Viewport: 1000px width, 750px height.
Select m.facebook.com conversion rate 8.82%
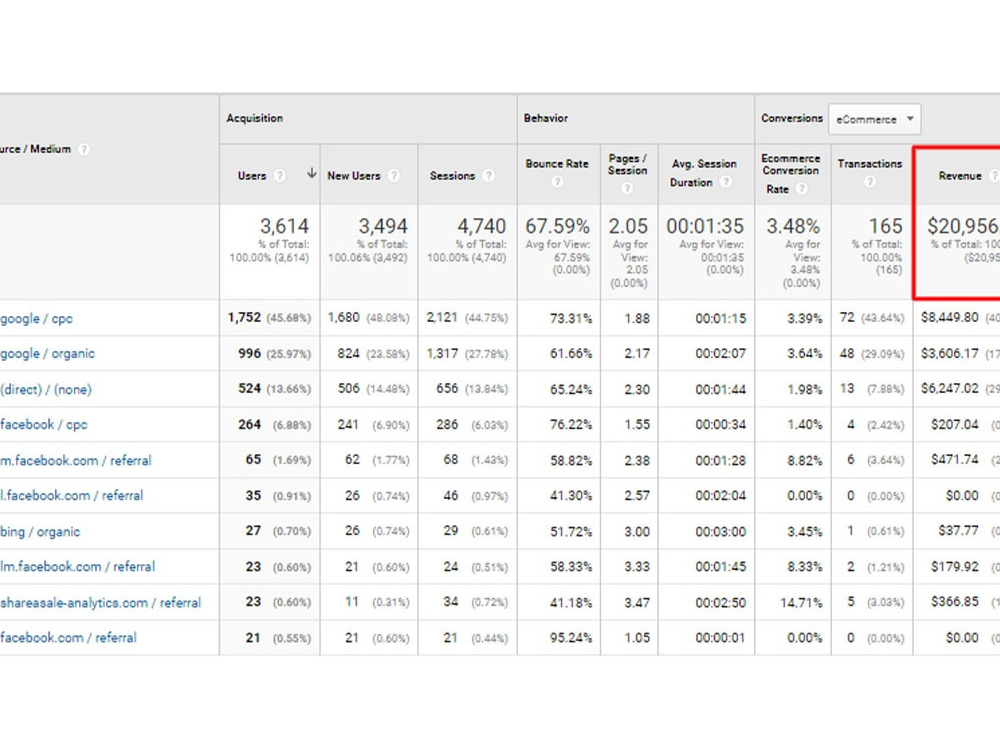804,460
